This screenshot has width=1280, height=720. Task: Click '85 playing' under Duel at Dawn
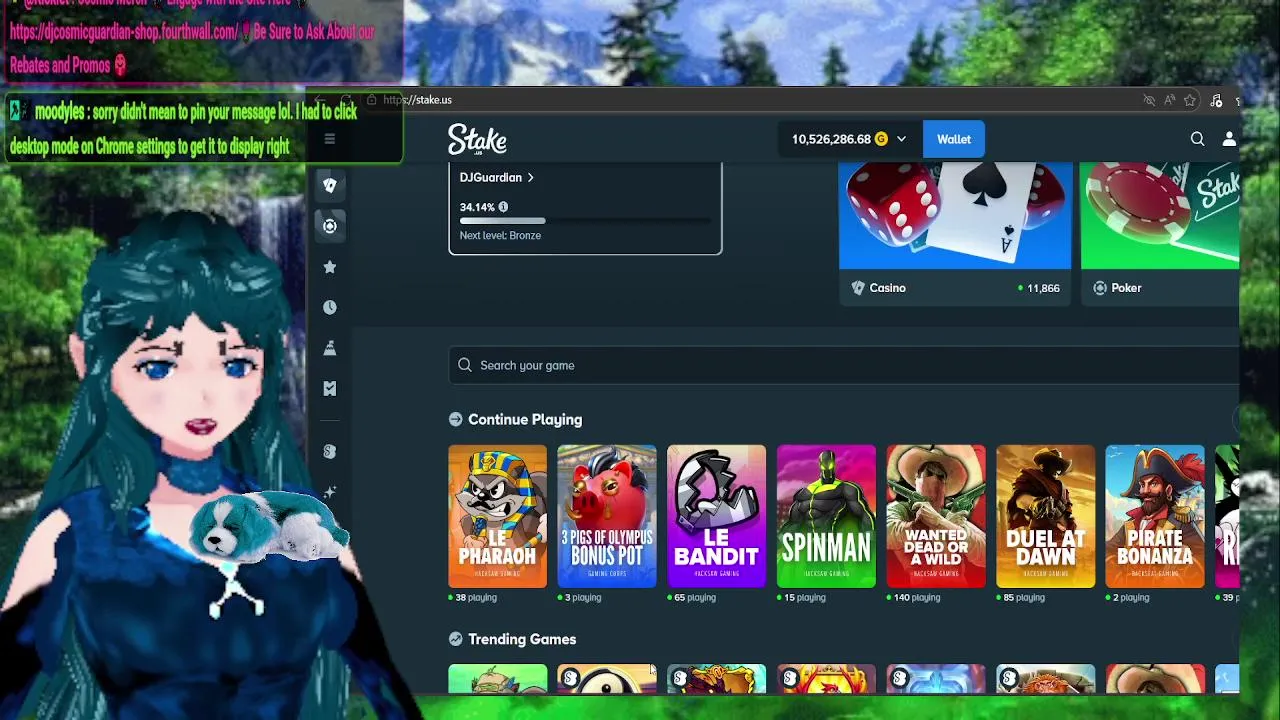1024,598
